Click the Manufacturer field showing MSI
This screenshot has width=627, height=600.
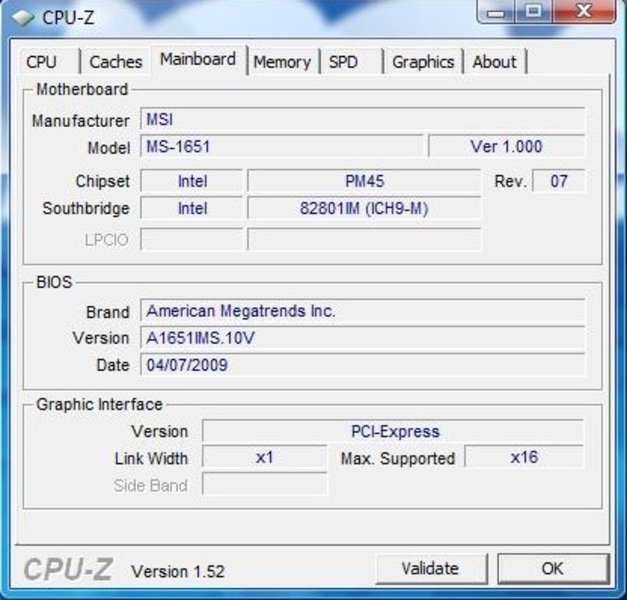(362, 119)
